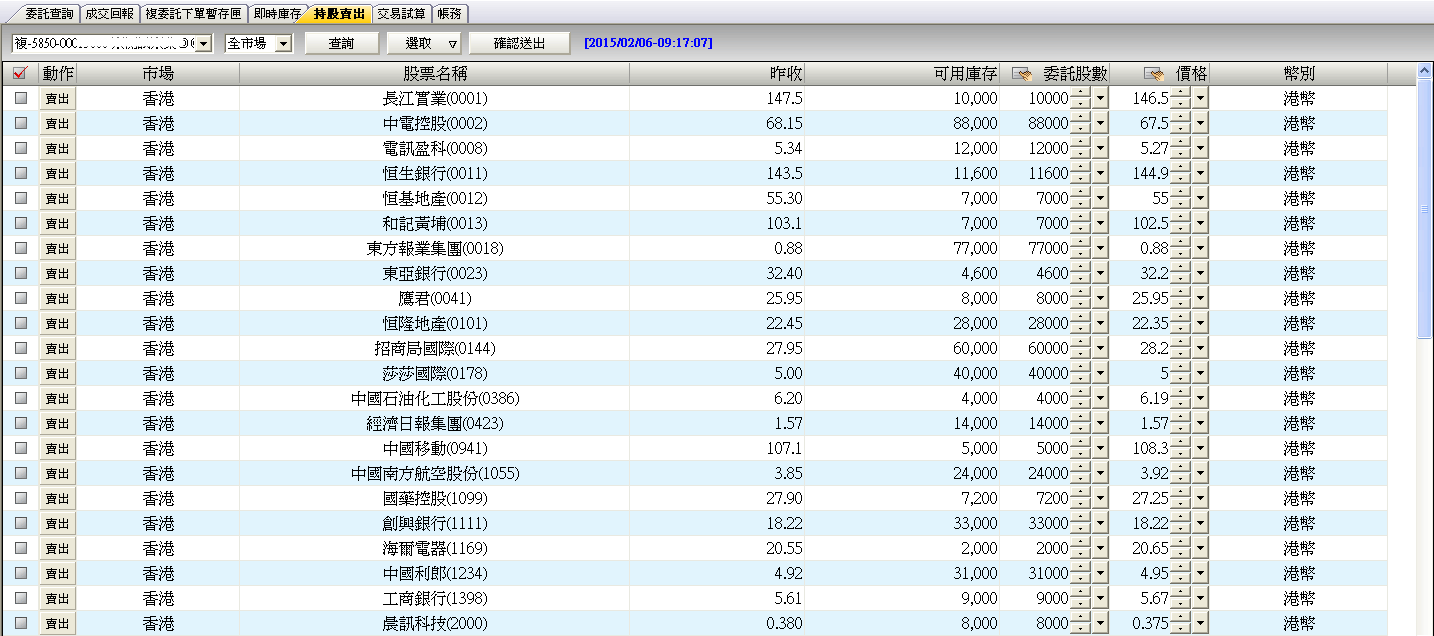This screenshot has width=1434, height=636.
Task: Increase price for 恒生銀行(0011) using up spinner
Action: (x=1180, y=168)
